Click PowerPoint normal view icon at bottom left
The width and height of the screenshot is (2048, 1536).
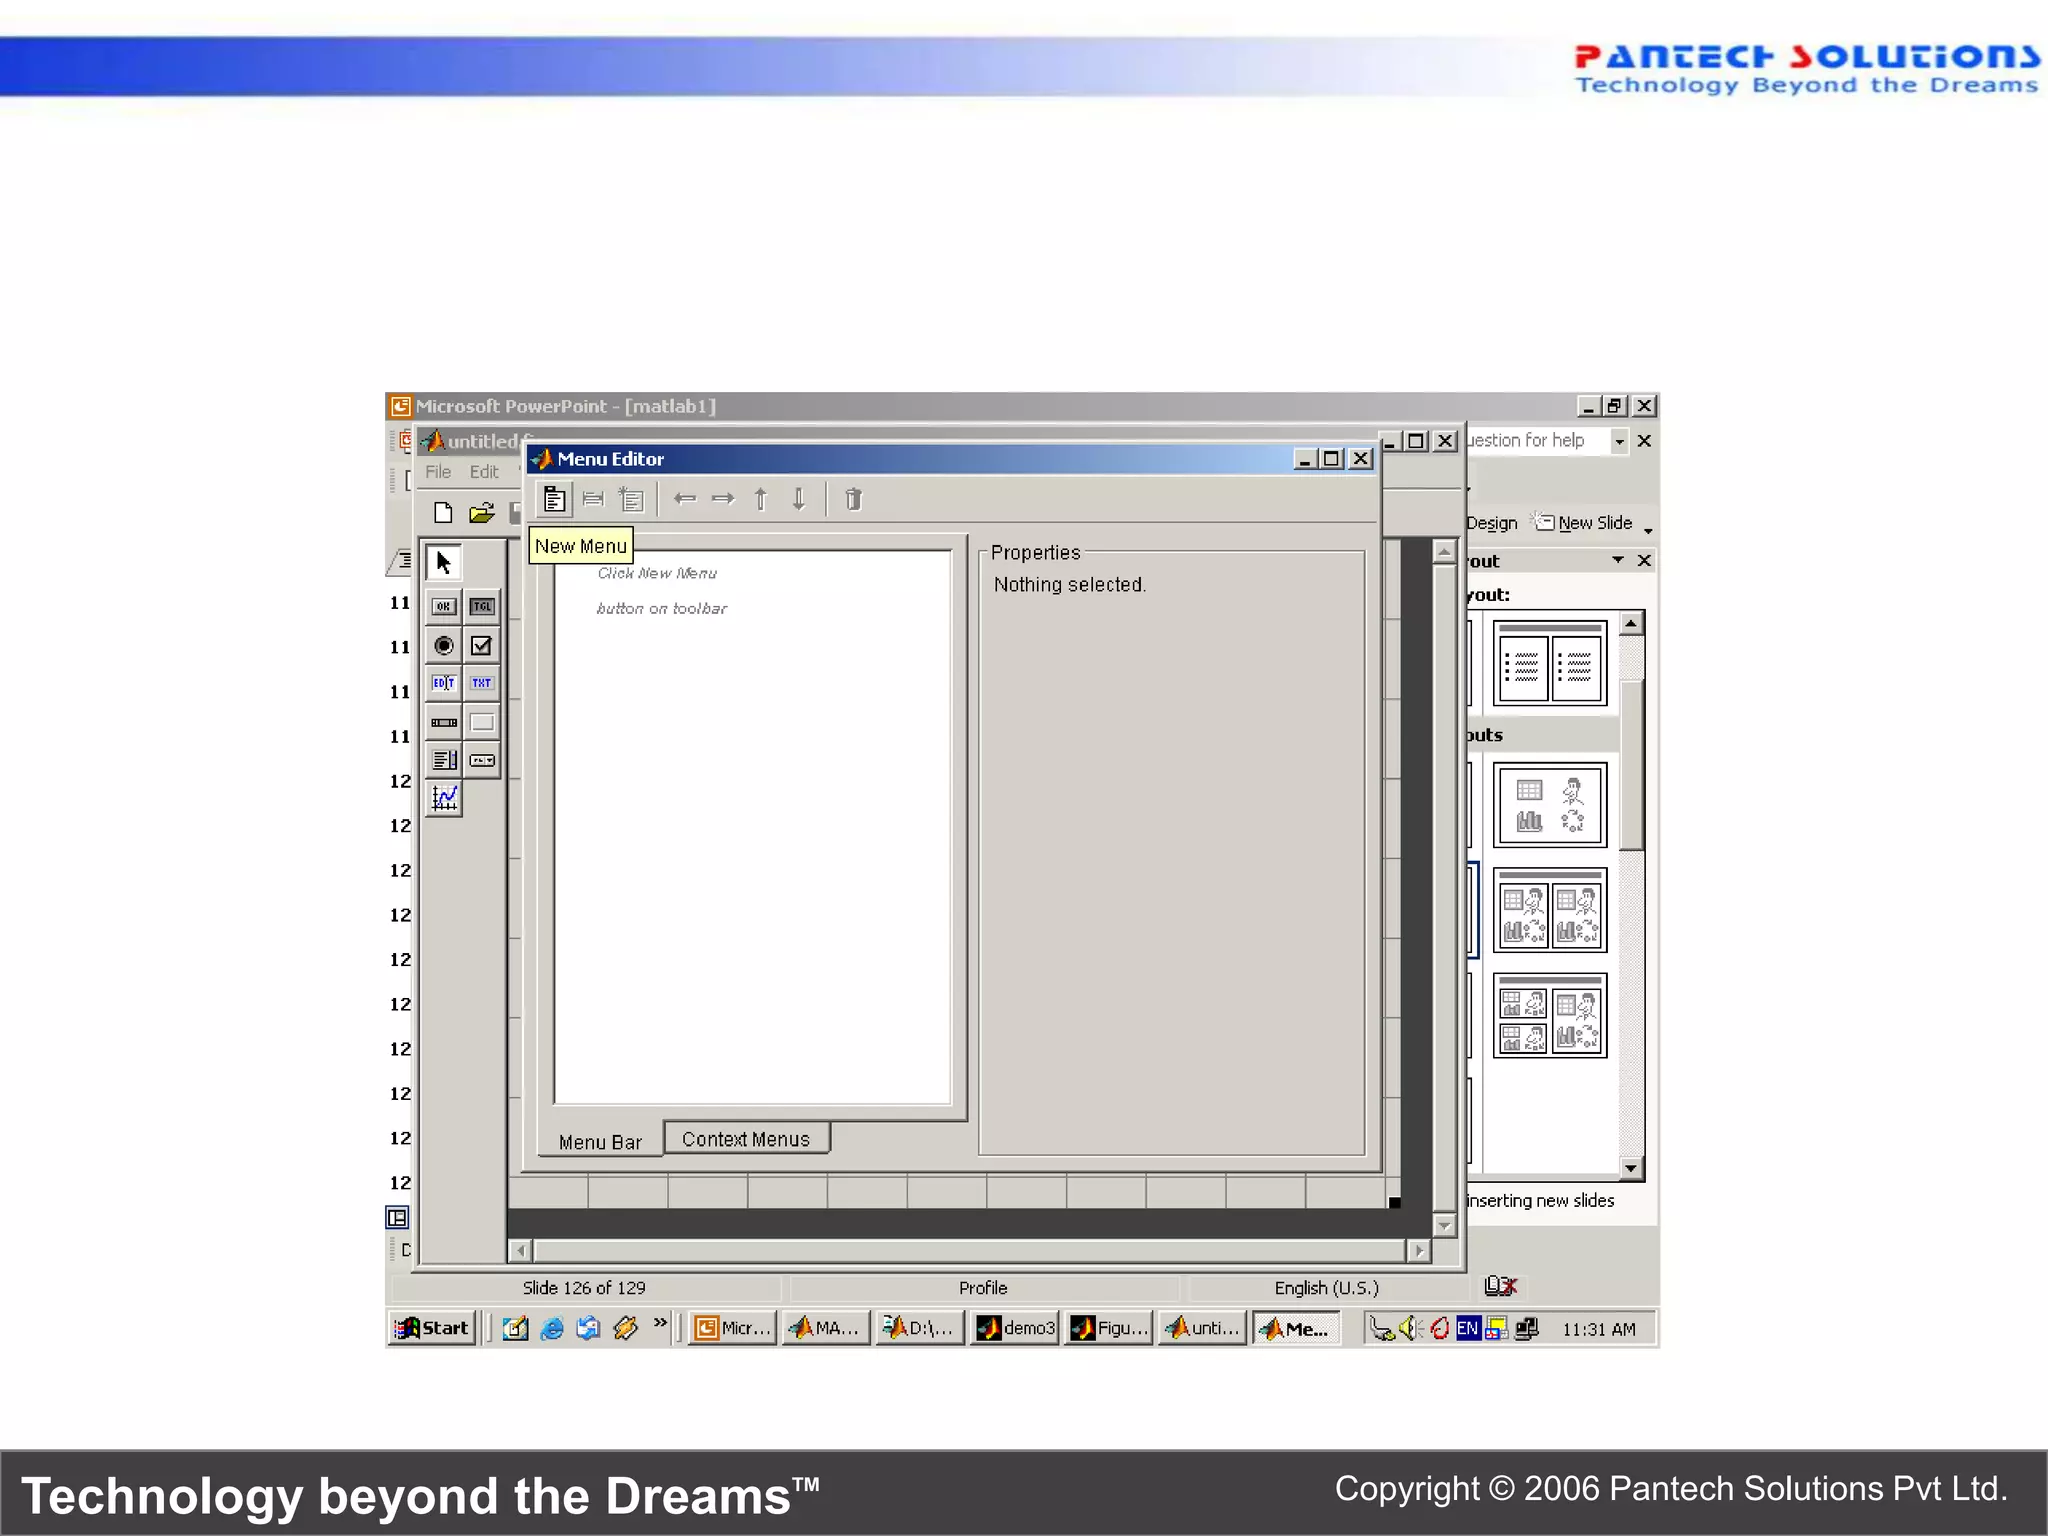point(397,1217)
